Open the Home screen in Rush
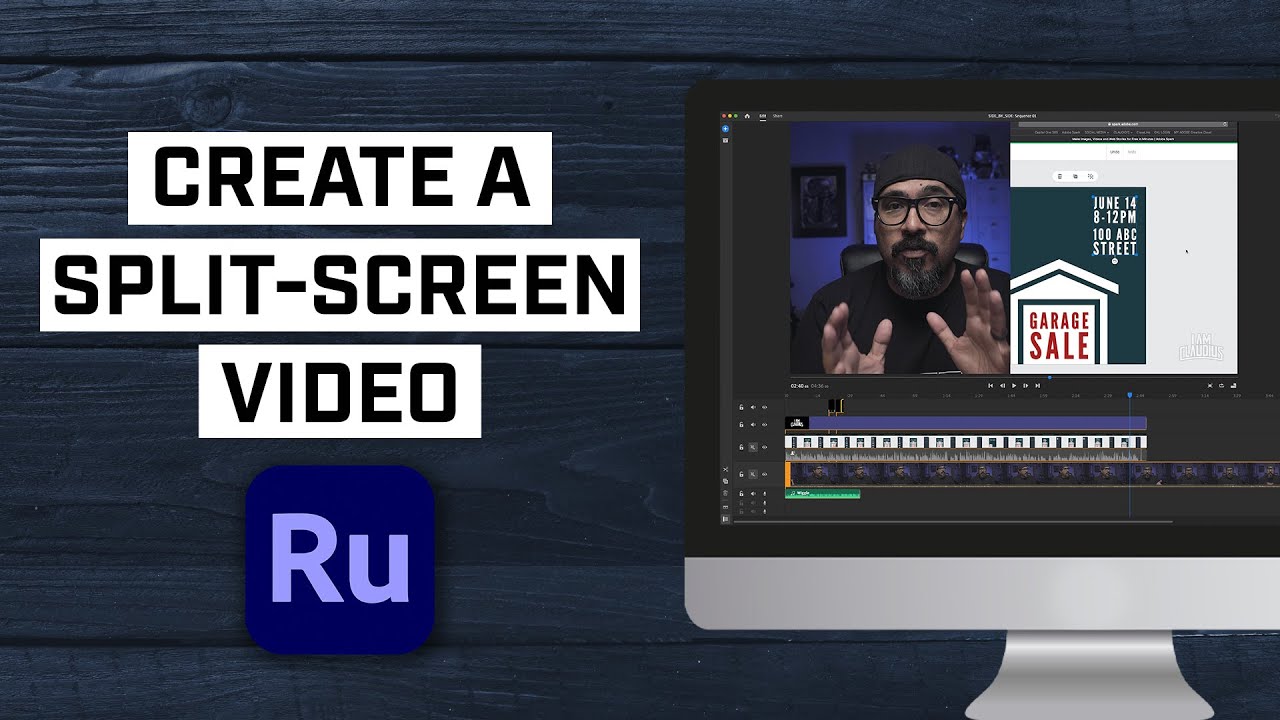 [x=746, y=116]
